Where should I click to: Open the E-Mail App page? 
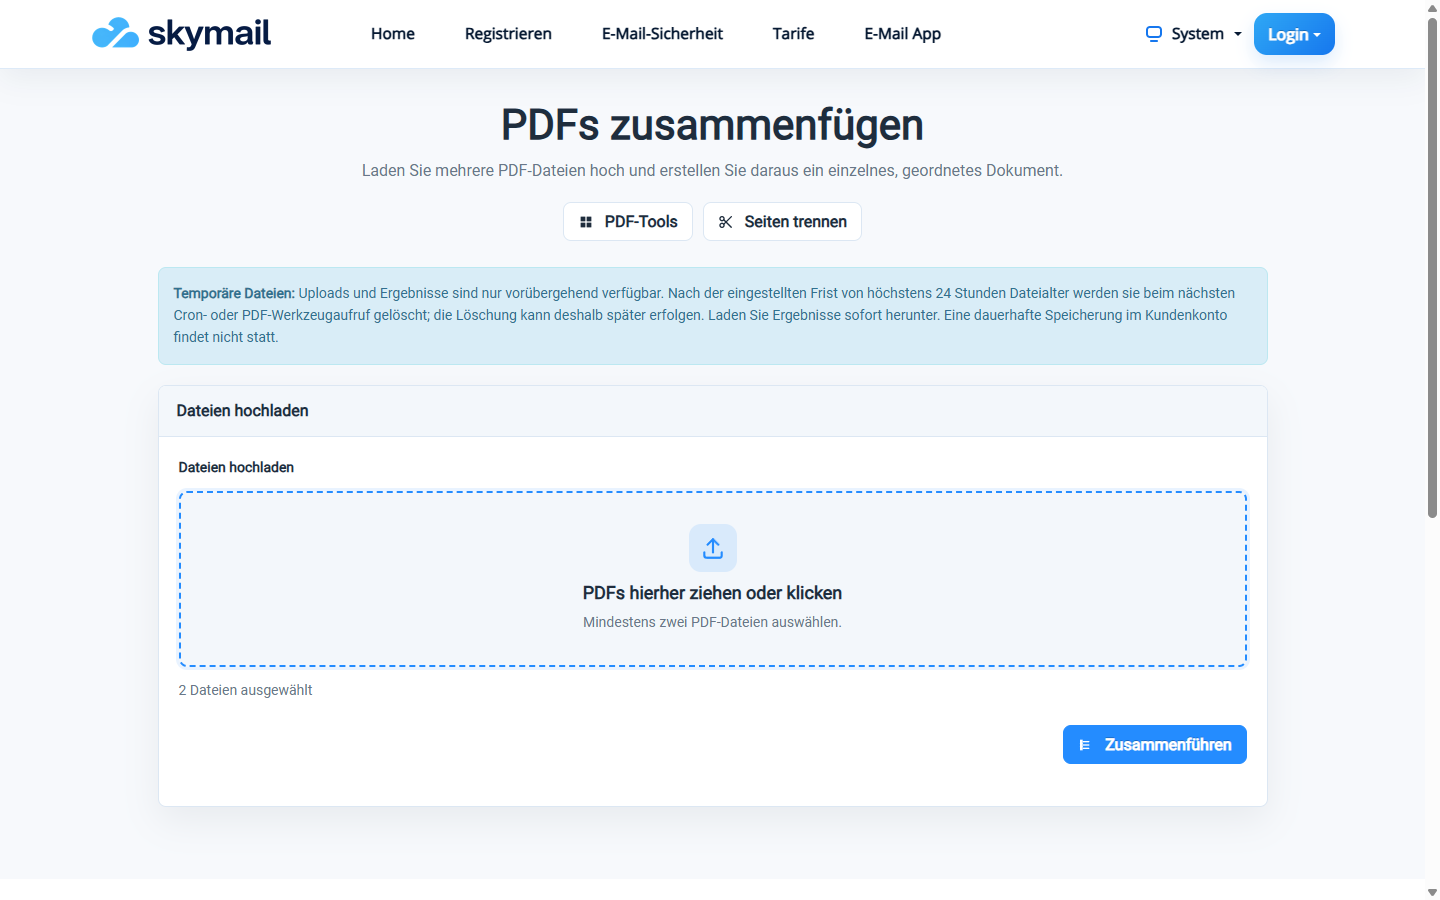(903, 34)
